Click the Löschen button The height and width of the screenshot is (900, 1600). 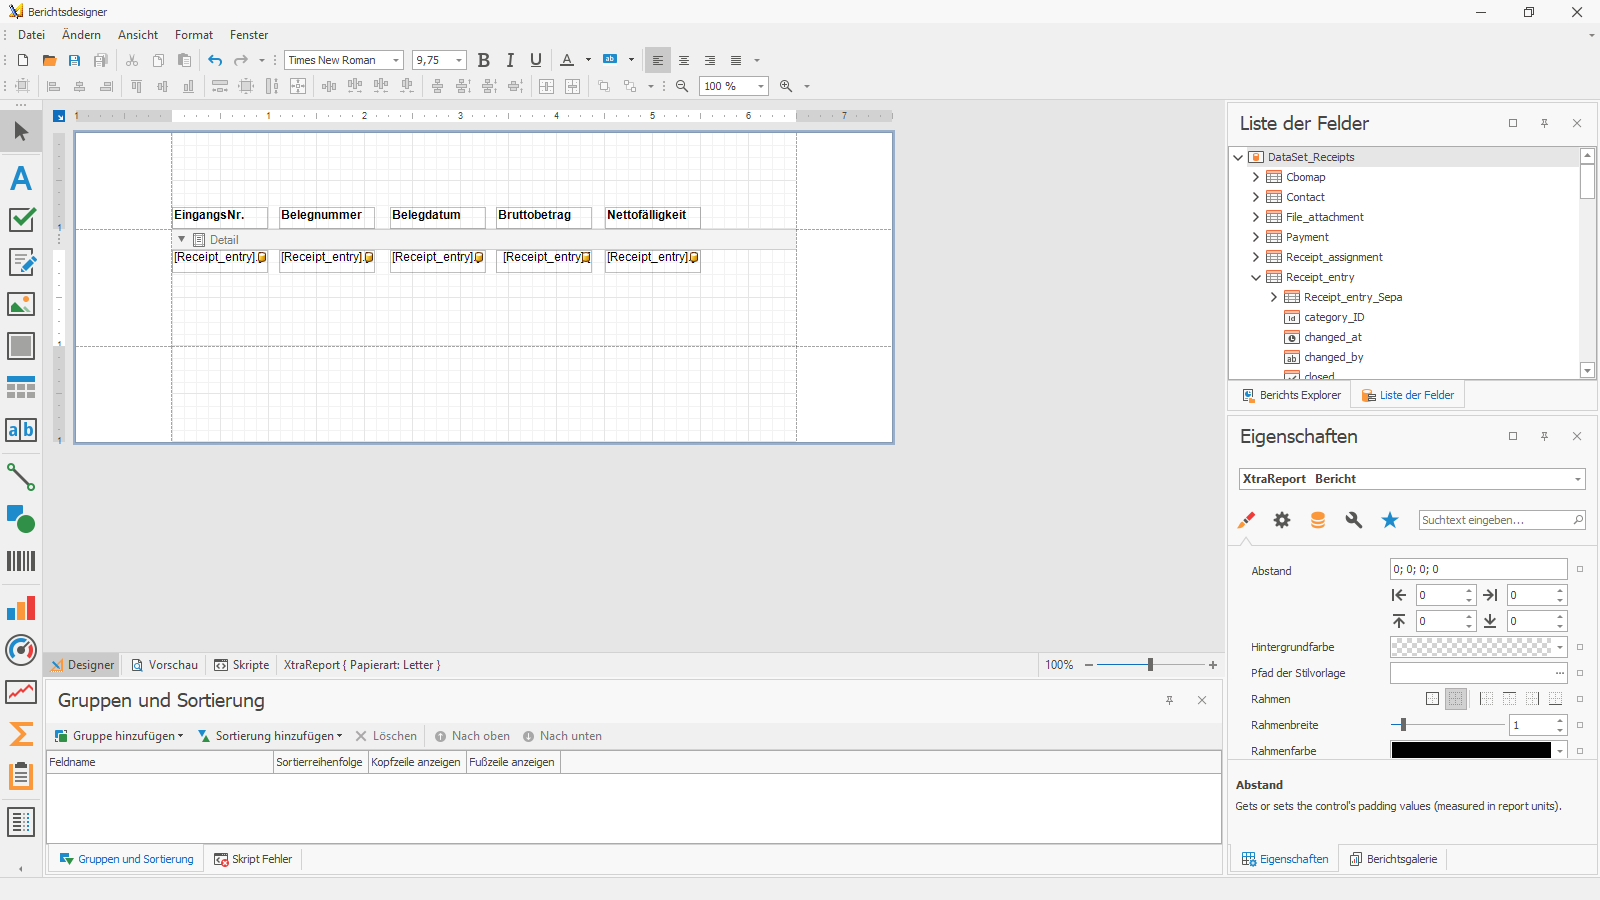386,736
